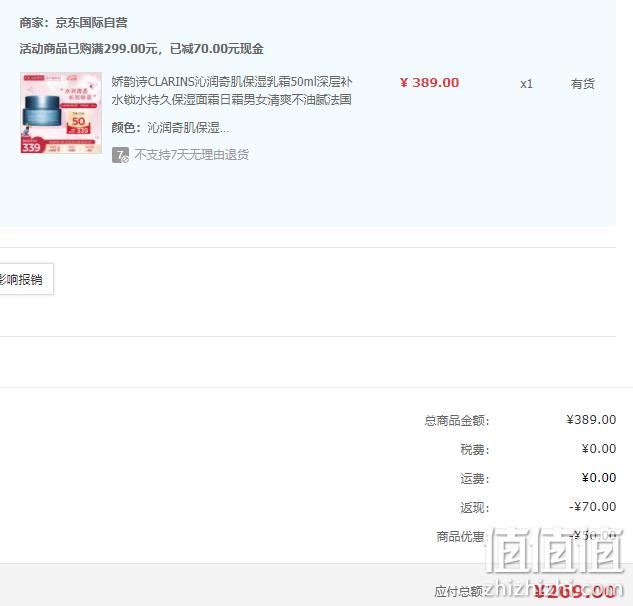
Task: Click the 返现 label
Action: (x=475, y=507)
